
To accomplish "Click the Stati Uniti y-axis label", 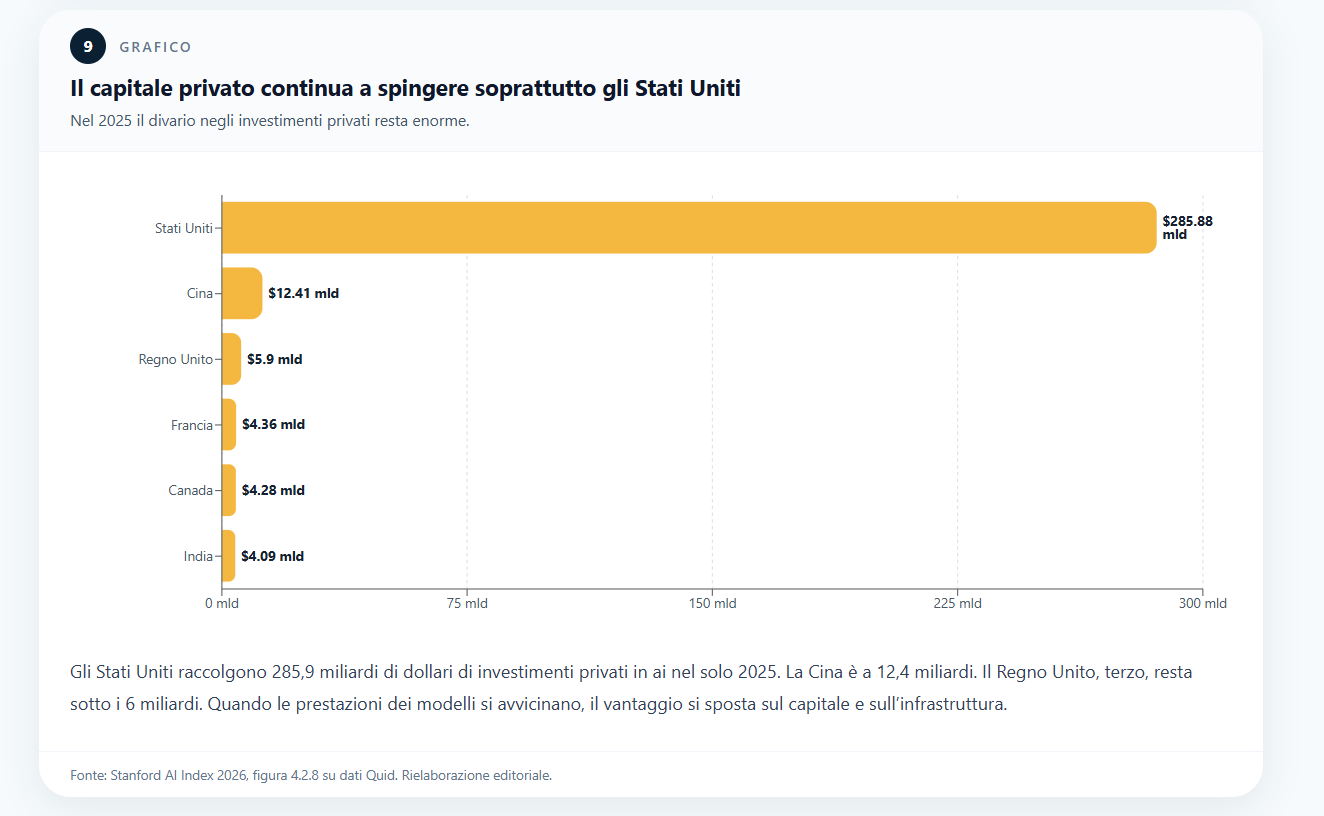I will [x=183, y=228].
